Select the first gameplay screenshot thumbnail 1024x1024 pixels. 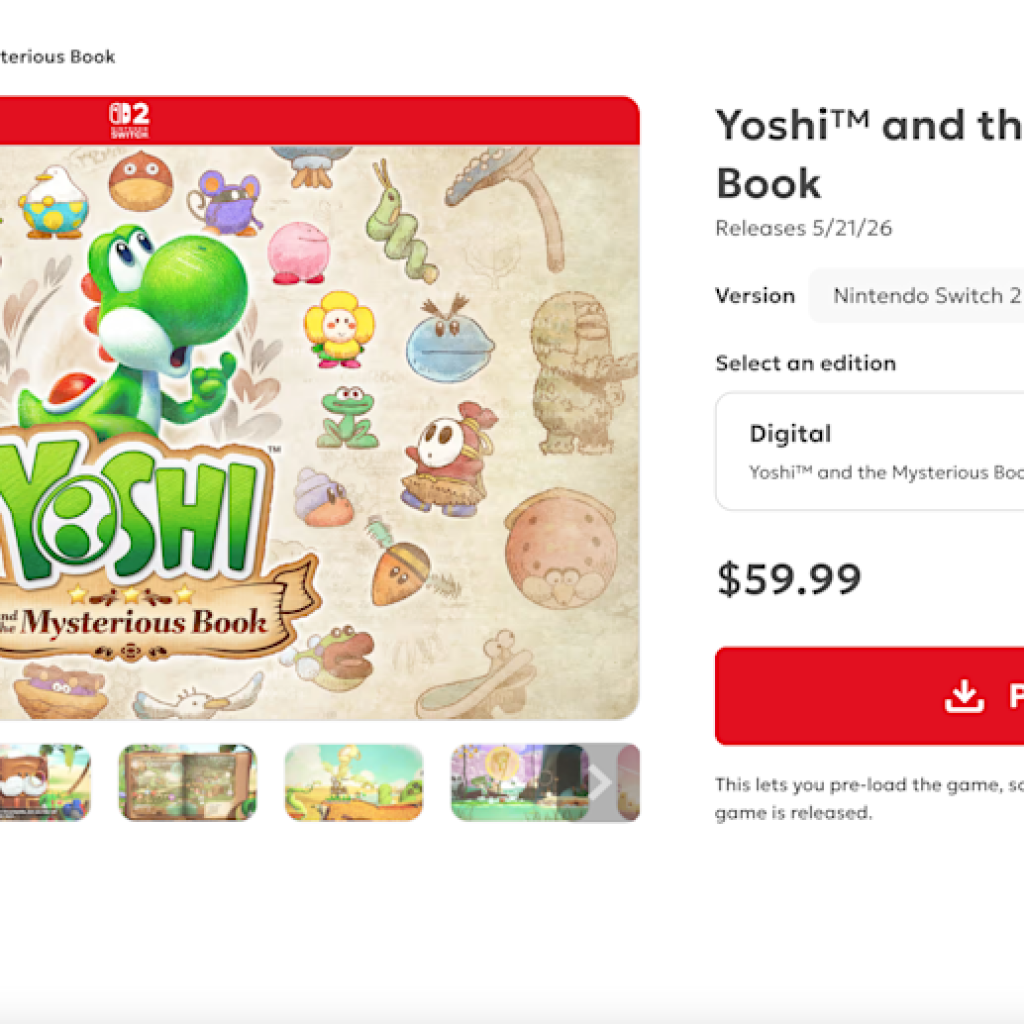45,783
